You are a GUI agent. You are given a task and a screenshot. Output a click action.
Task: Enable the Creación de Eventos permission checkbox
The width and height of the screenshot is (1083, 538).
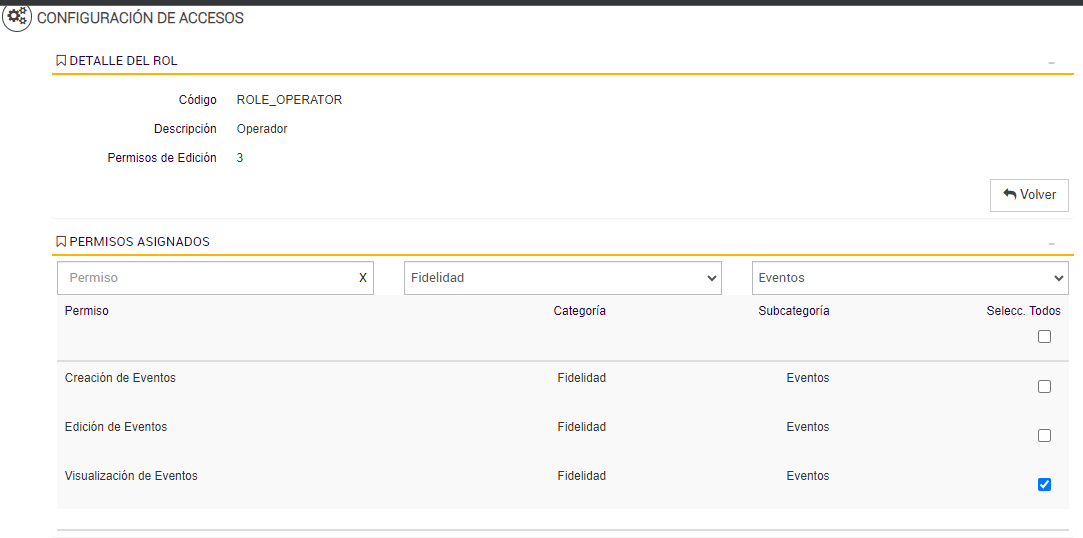point(1044,386)
